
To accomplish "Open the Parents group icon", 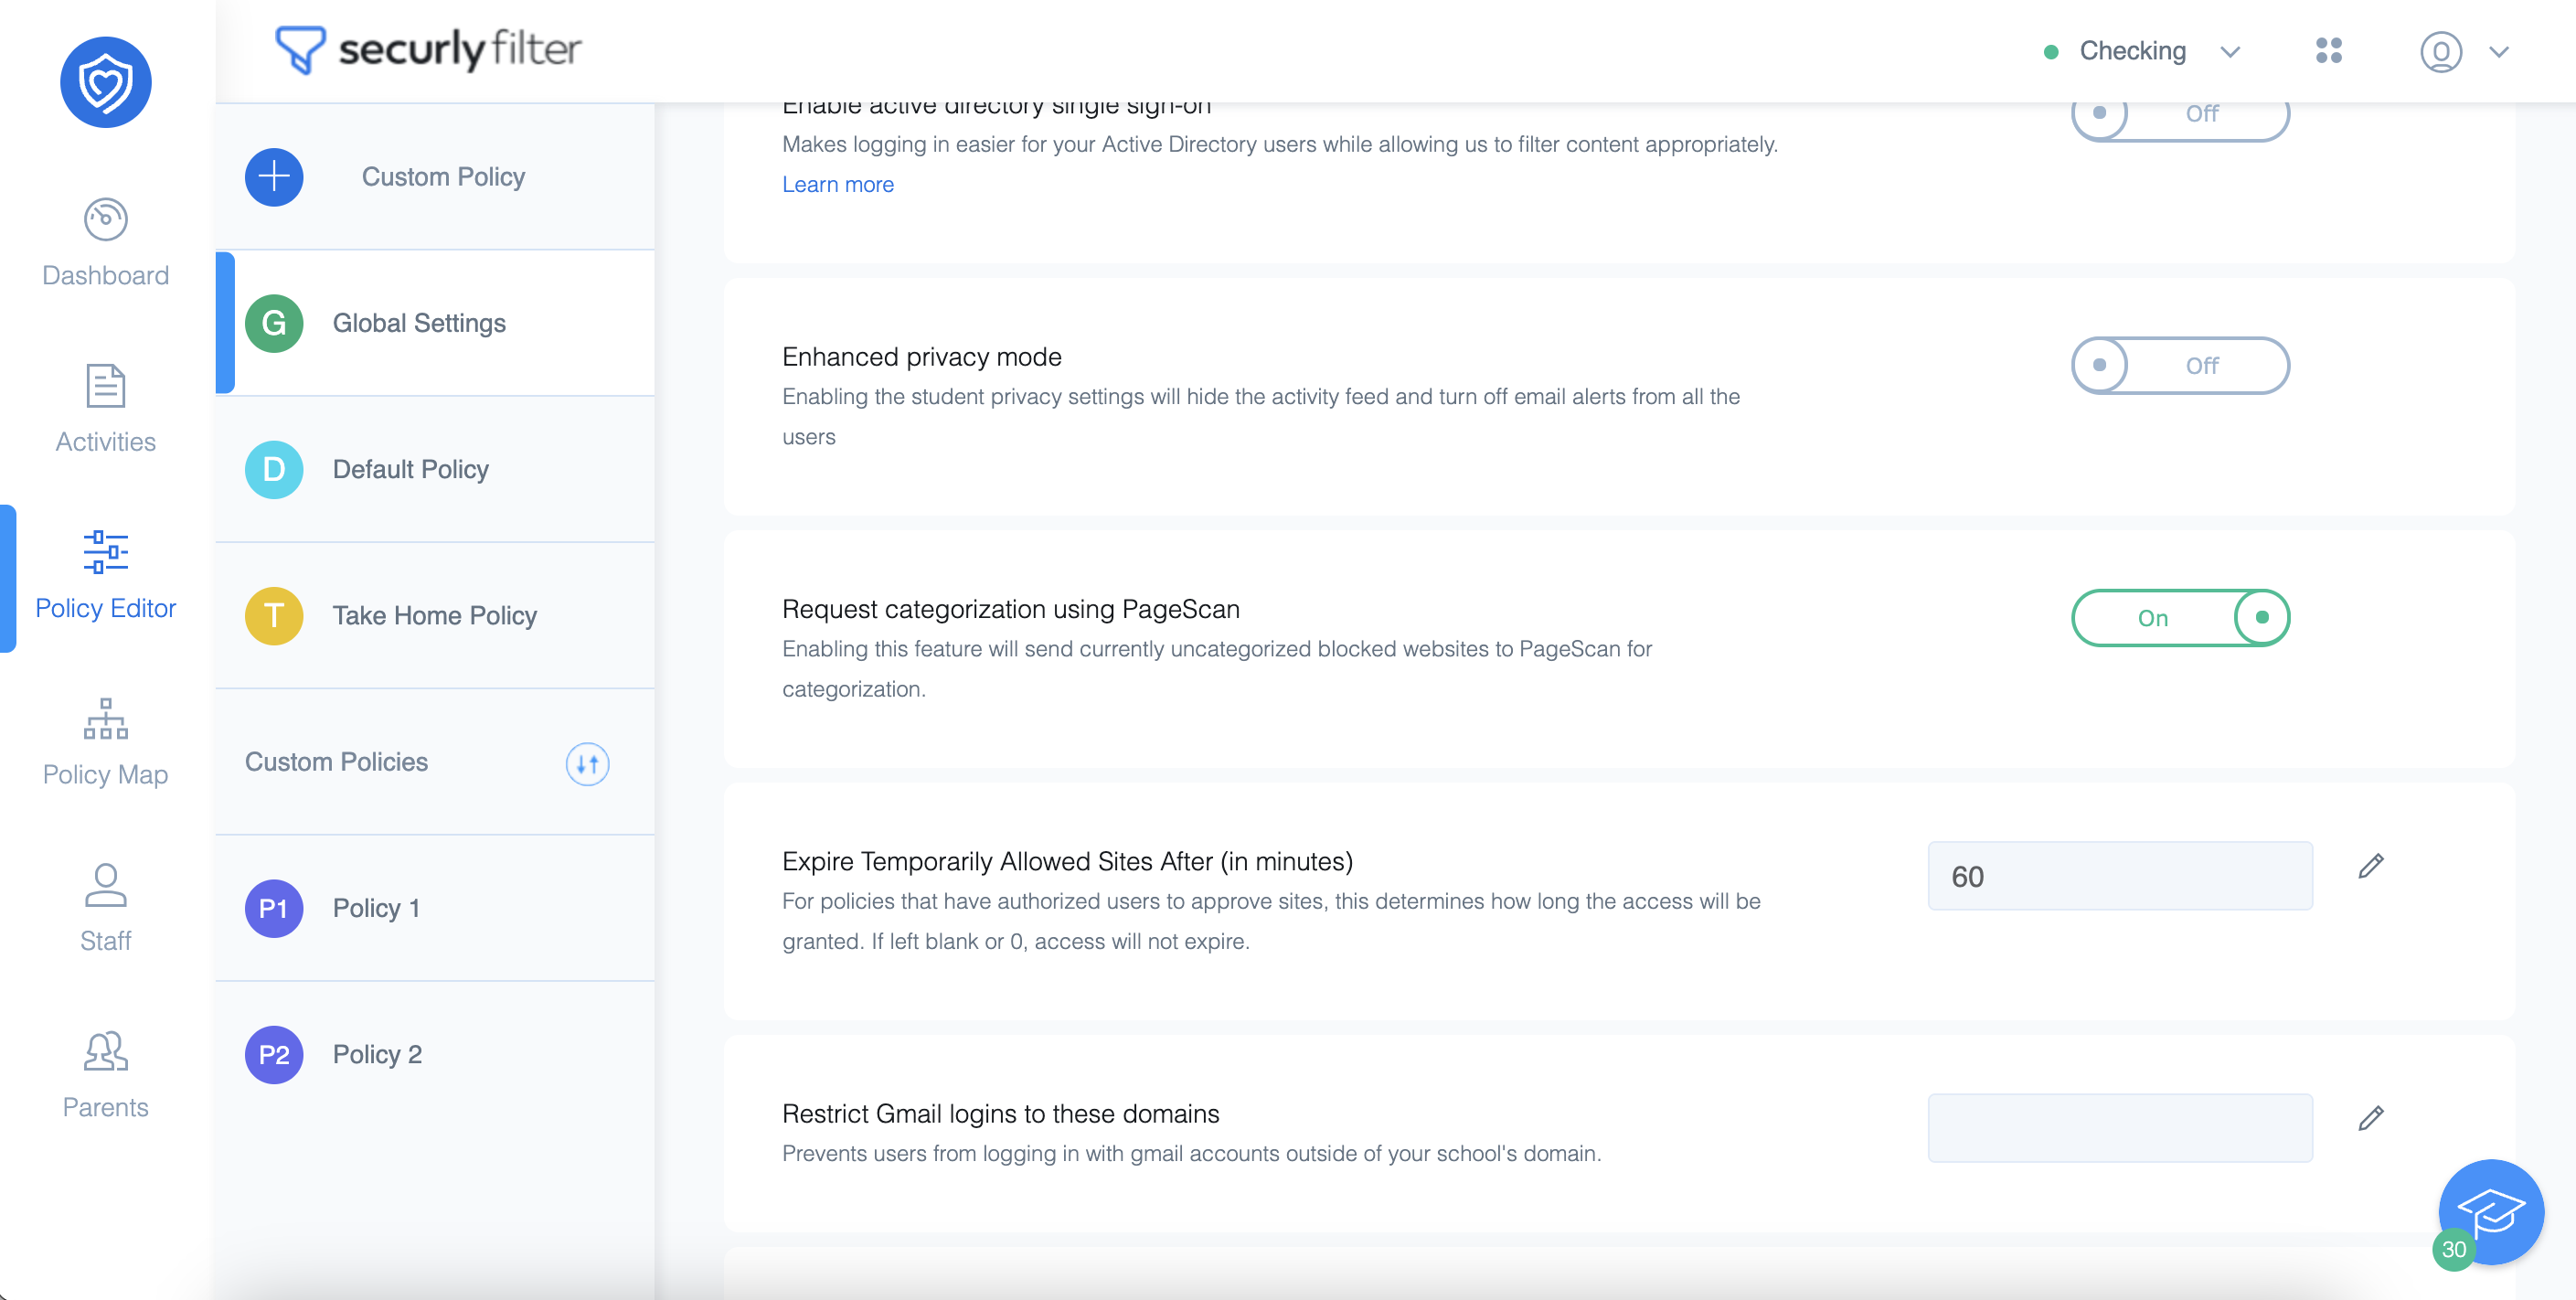I will tap(105, 1051).
